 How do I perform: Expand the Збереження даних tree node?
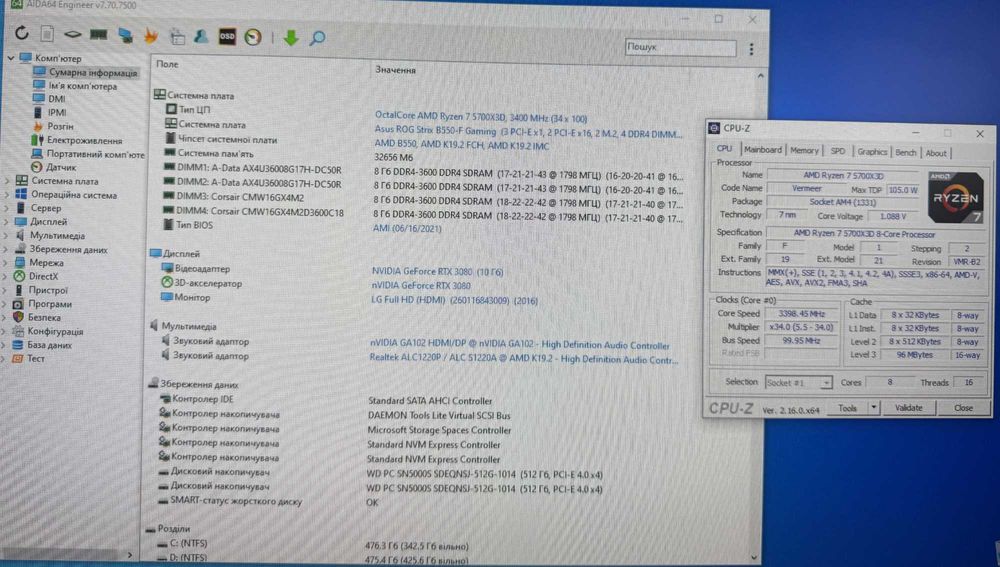point(6,249)
